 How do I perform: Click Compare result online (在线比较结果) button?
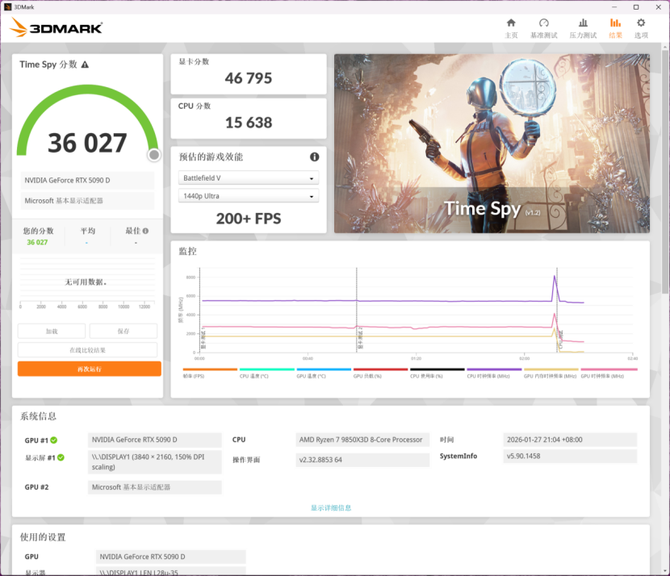(x=88, y=350)
